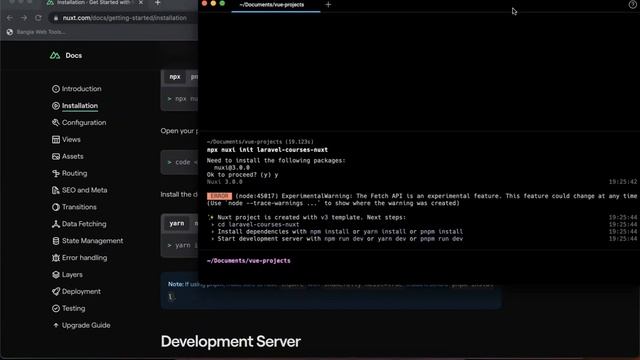The width and height of the screenshot is (640, 360).
Task: Open the SEO and Meta docs page
Action: coord(84,190)
